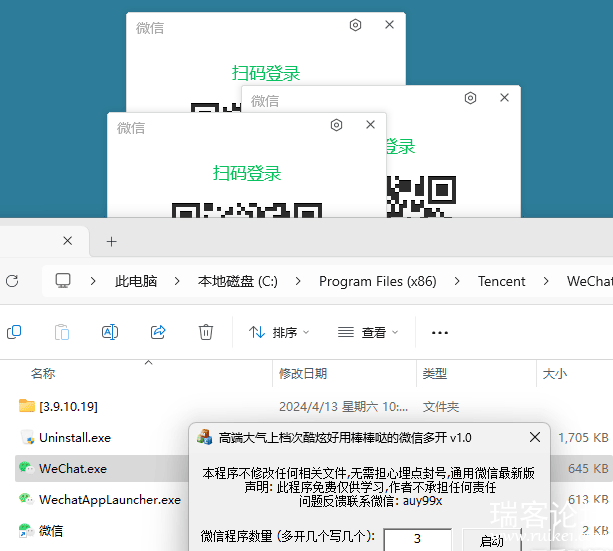Screen dimensions: 613x551
Task: Refresh the File Explorer folder view
Action: click(x=12, y=281)
